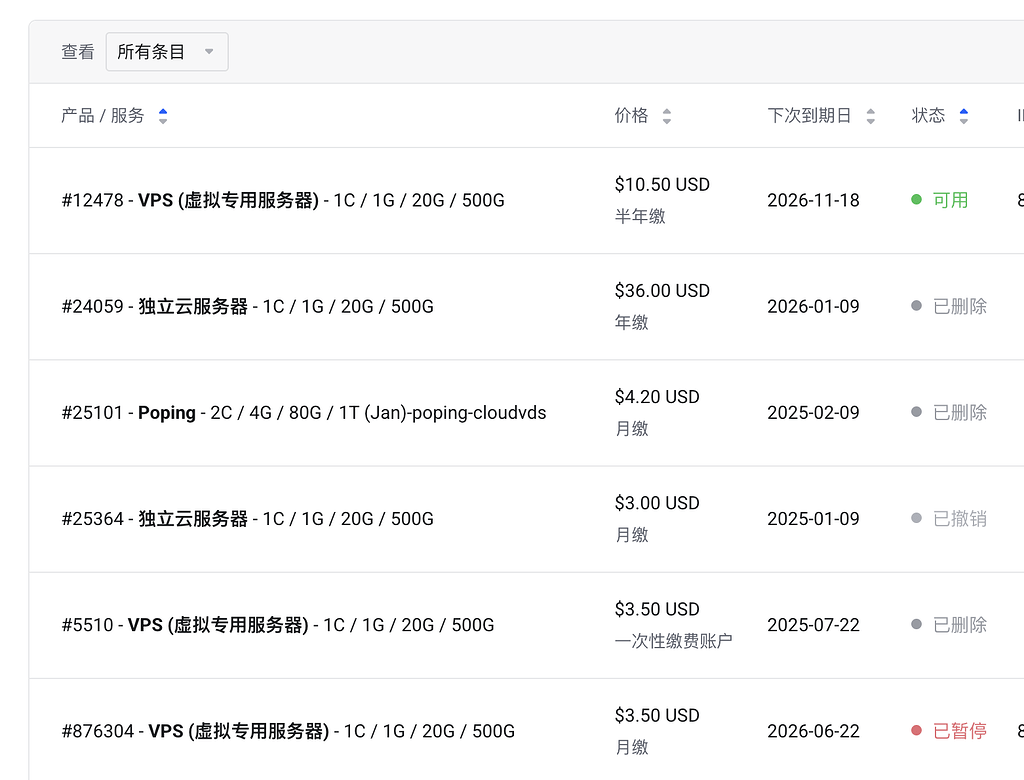
Task: Click the 价格 column header
Action: tap(632, 116)
